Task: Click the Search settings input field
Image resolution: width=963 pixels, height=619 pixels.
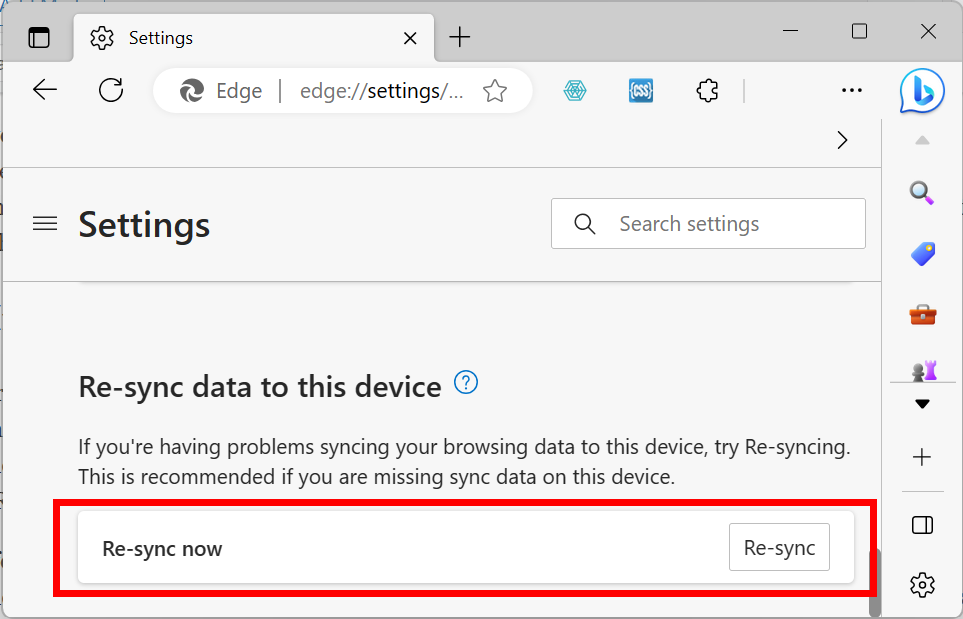Action: 708,224
